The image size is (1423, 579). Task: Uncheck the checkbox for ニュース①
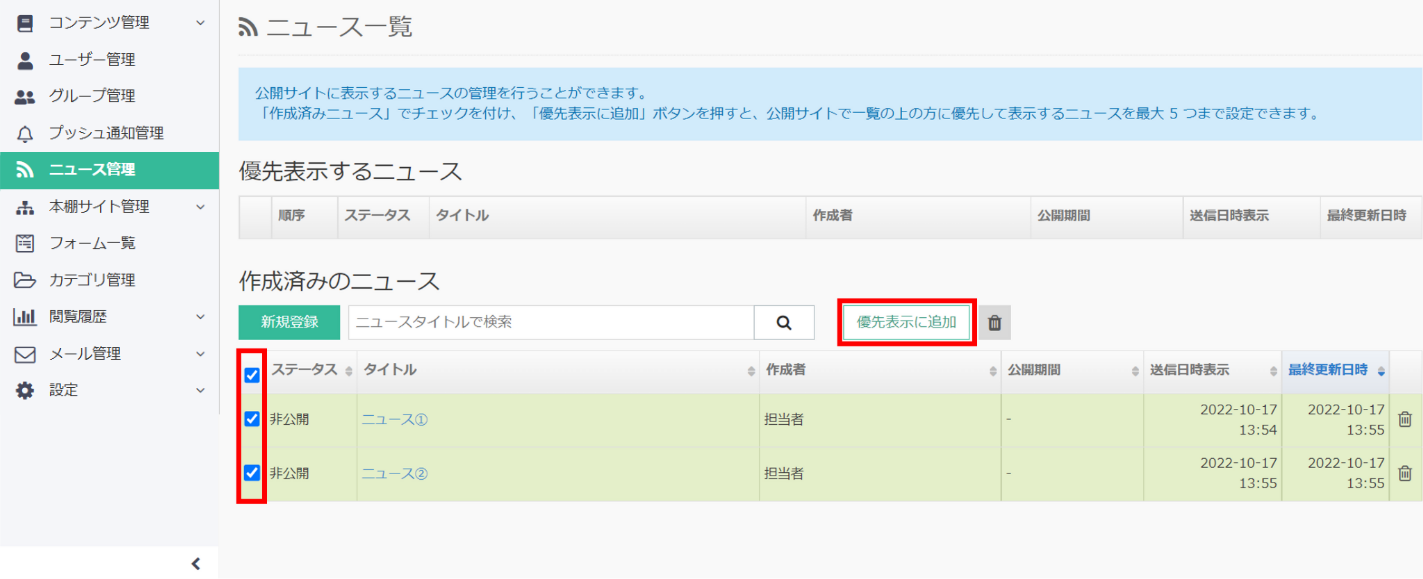coord(252,420)
